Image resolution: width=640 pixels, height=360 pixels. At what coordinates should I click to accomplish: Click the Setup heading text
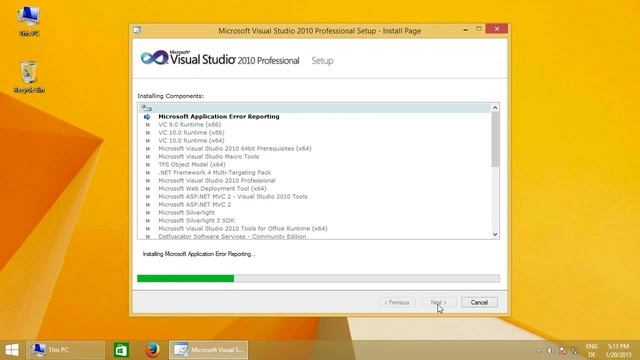[x=322, y=61]
